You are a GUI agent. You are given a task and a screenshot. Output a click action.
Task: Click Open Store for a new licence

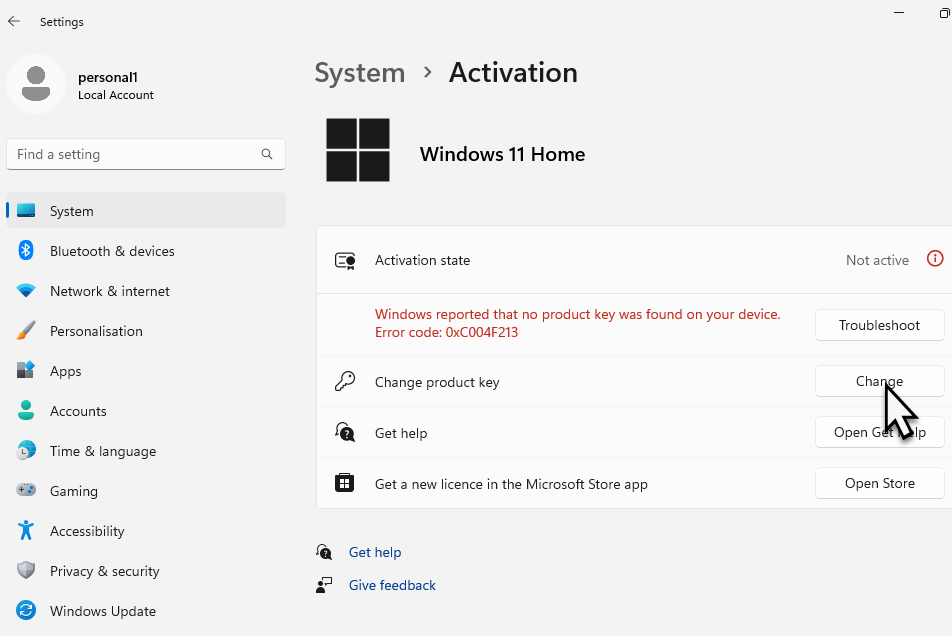point(879,483)
